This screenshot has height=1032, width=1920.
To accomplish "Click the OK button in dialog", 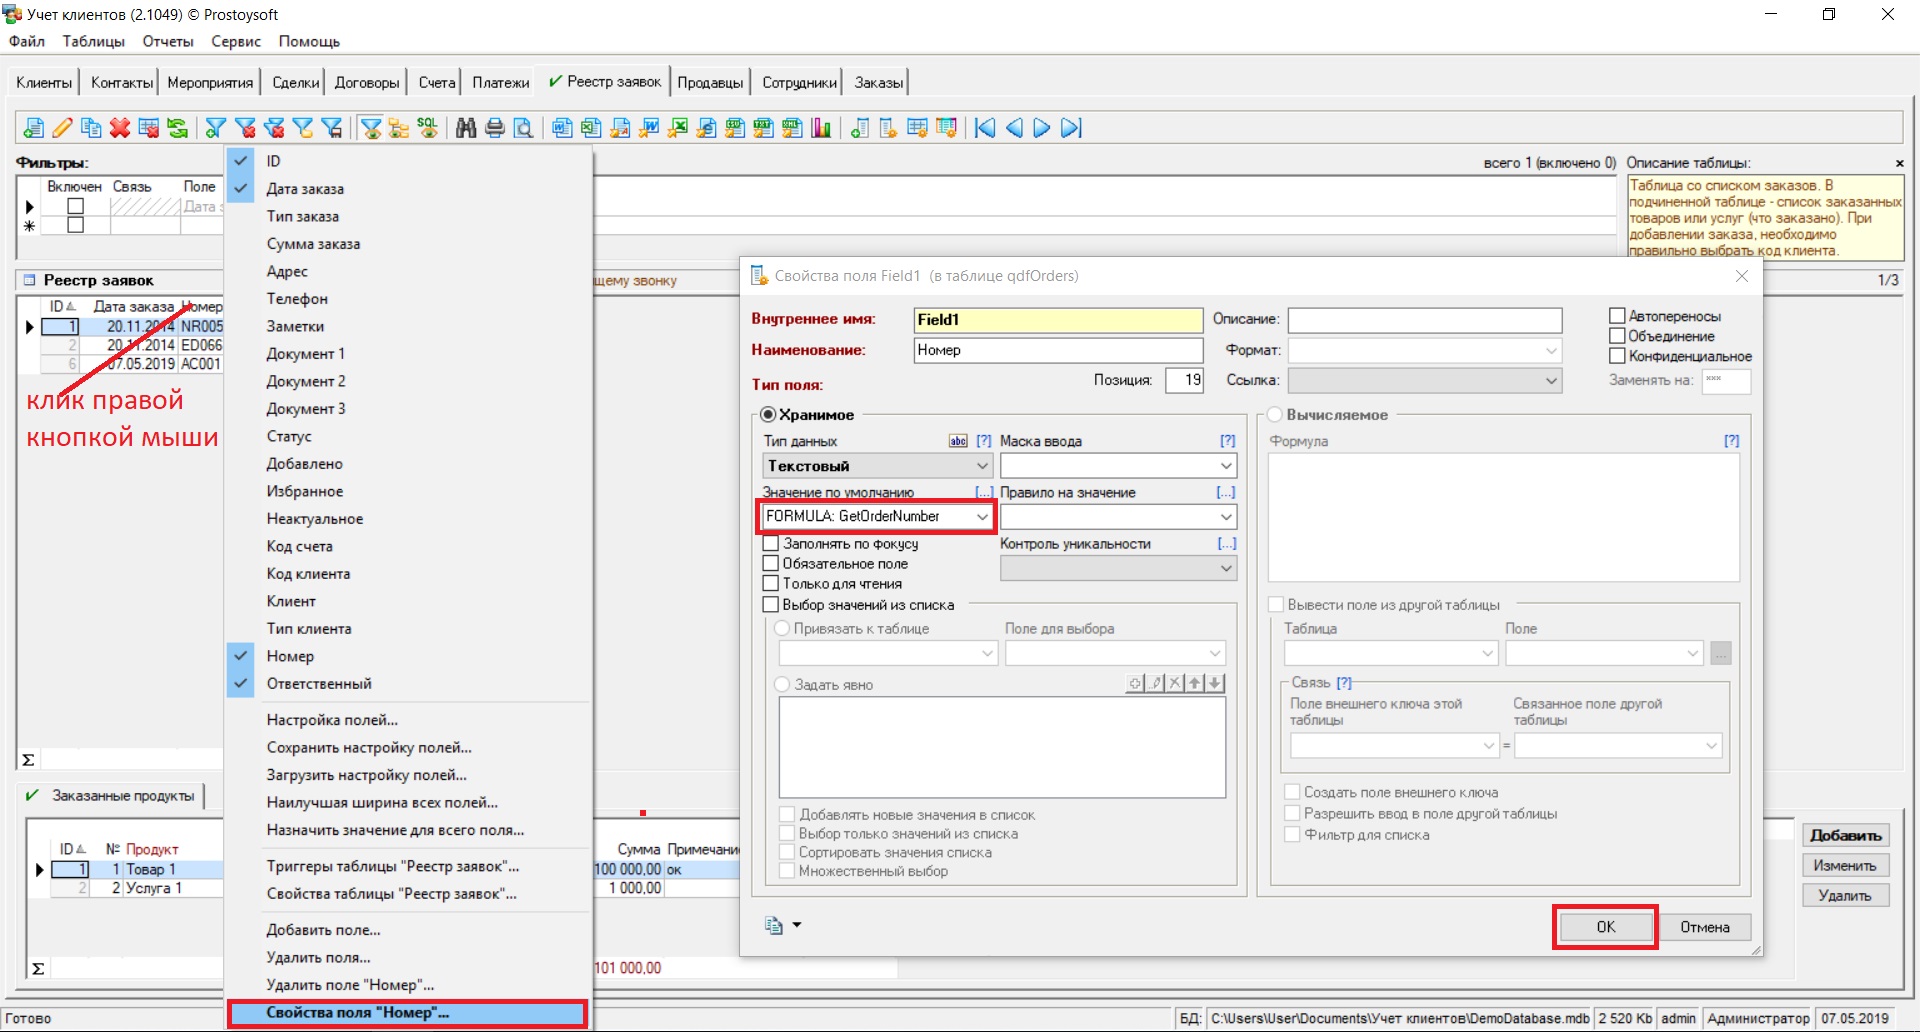I will coord(1605,927).
